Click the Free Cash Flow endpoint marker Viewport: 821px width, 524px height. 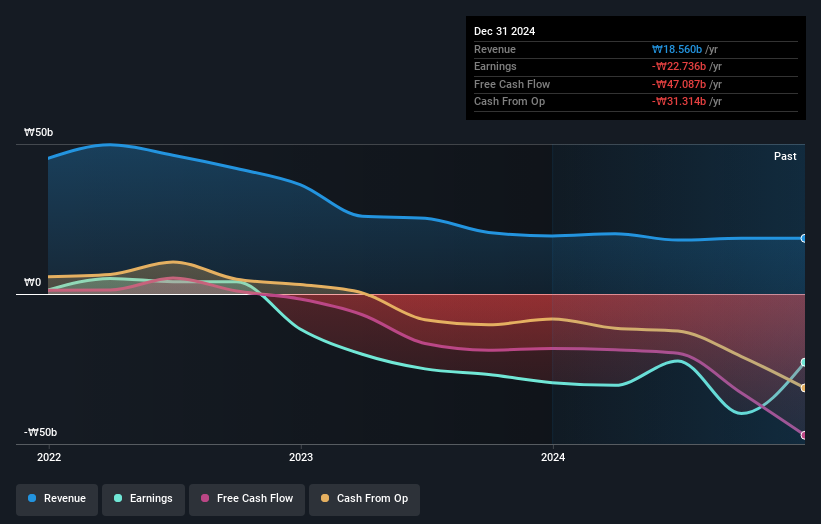pos(804,435)
